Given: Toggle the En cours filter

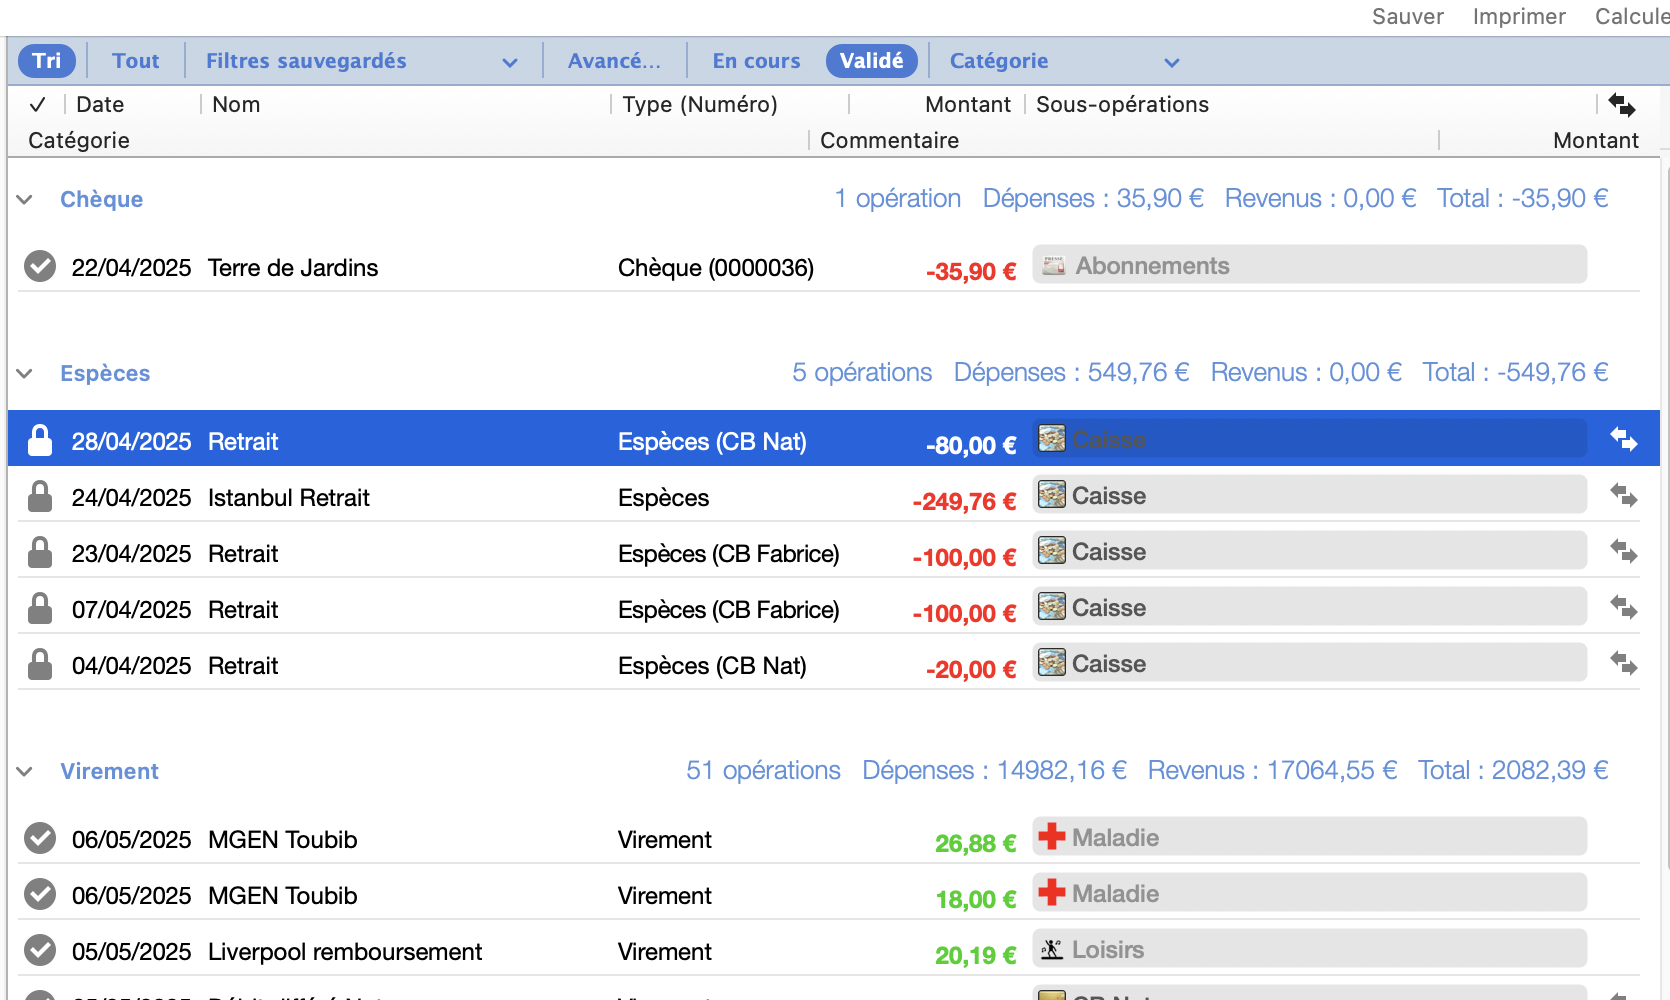Looking at the screenshot, I should (756, 61).
